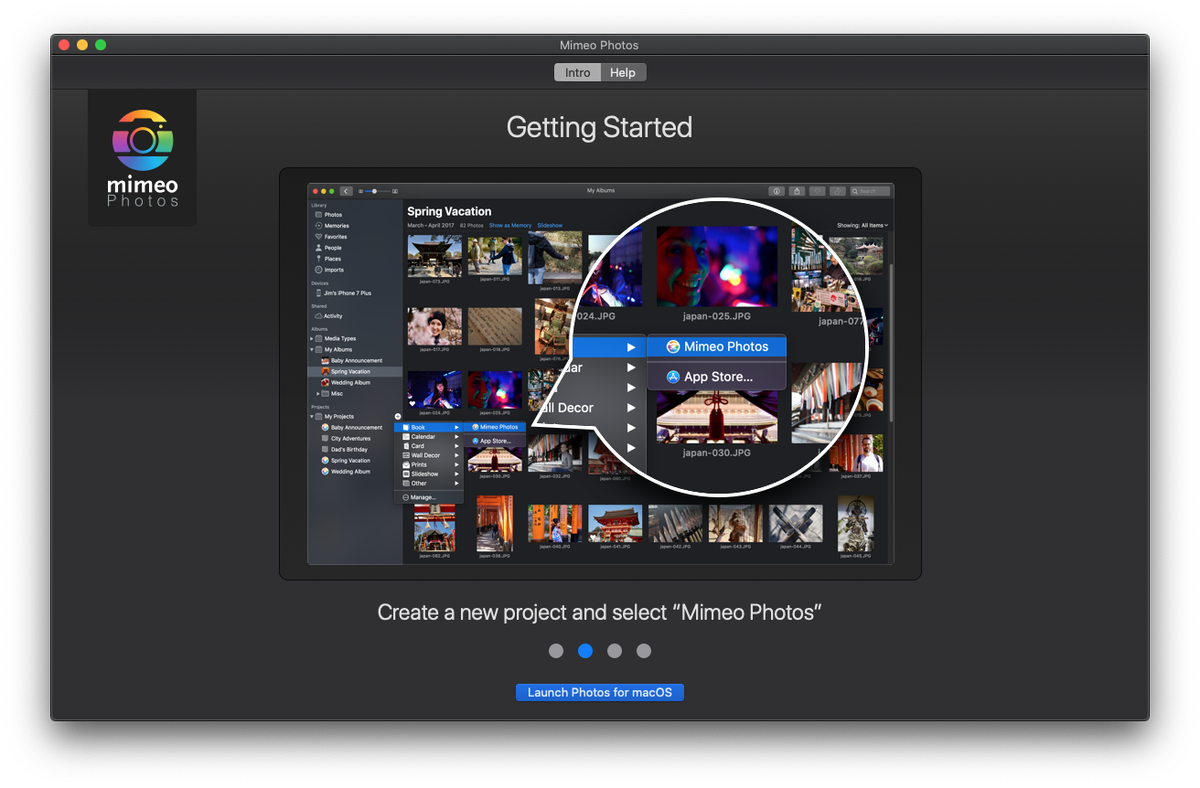Switch to the Intro tab
1200x788 pixels.
coord(577,72)
